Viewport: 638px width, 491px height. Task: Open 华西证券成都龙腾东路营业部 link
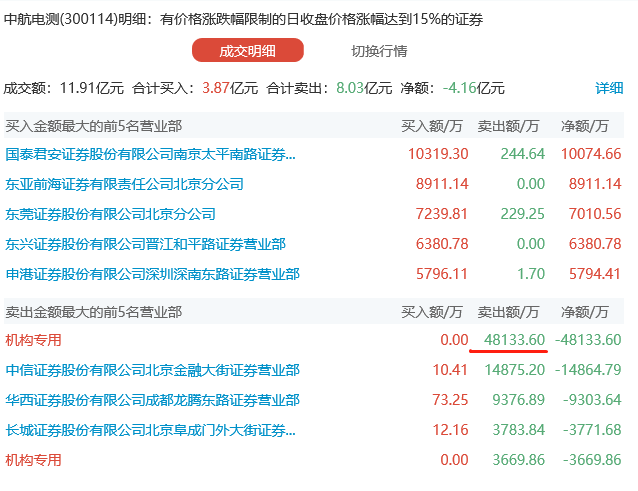(153, 400)
